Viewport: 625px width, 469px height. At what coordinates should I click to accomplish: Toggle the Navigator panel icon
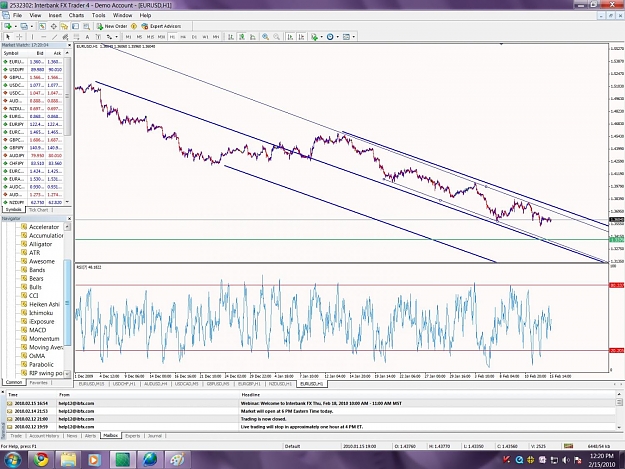(x=64, y=26)
